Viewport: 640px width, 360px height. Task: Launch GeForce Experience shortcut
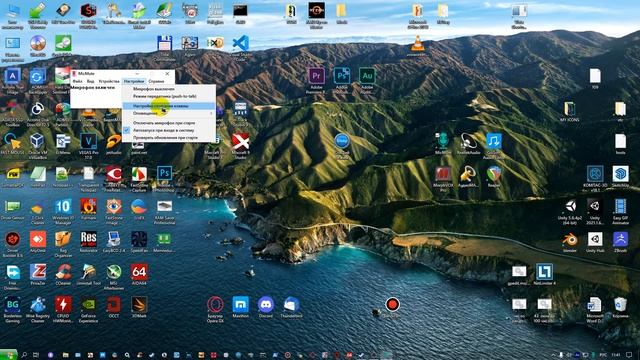(89, 304)
